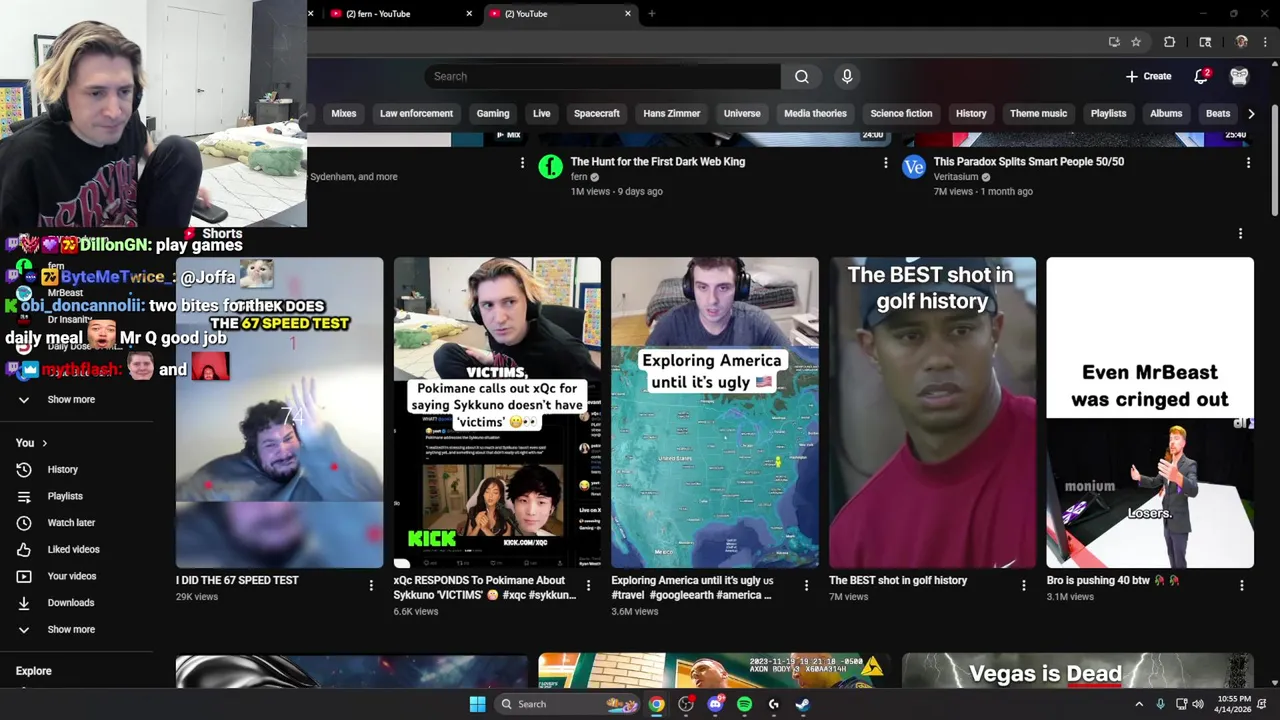1280x720 pixels.
Task: Open Steam from the taskbar
Action: (x=802, y=704)
